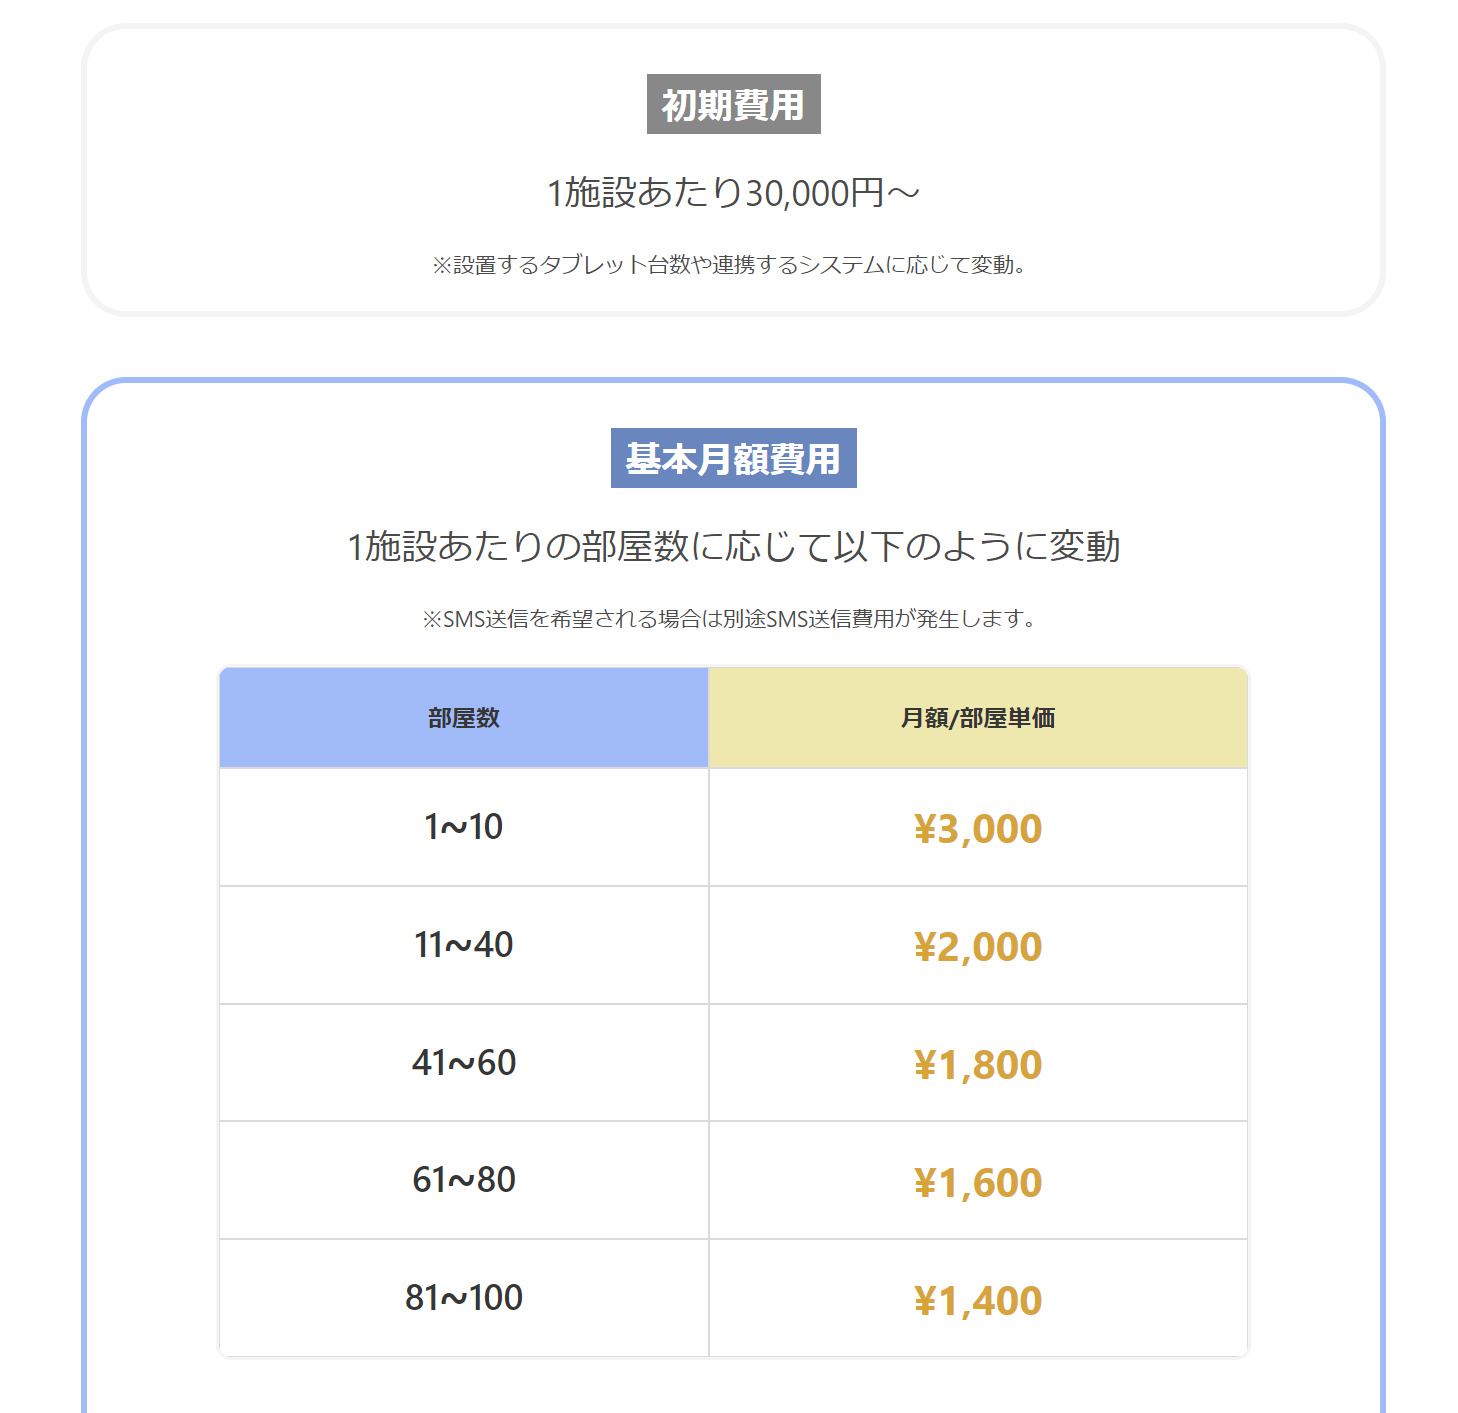Viewport: 1458px width, 1413px height.
Task: Select the 11~40 room count cell
Action: [464, 945]
